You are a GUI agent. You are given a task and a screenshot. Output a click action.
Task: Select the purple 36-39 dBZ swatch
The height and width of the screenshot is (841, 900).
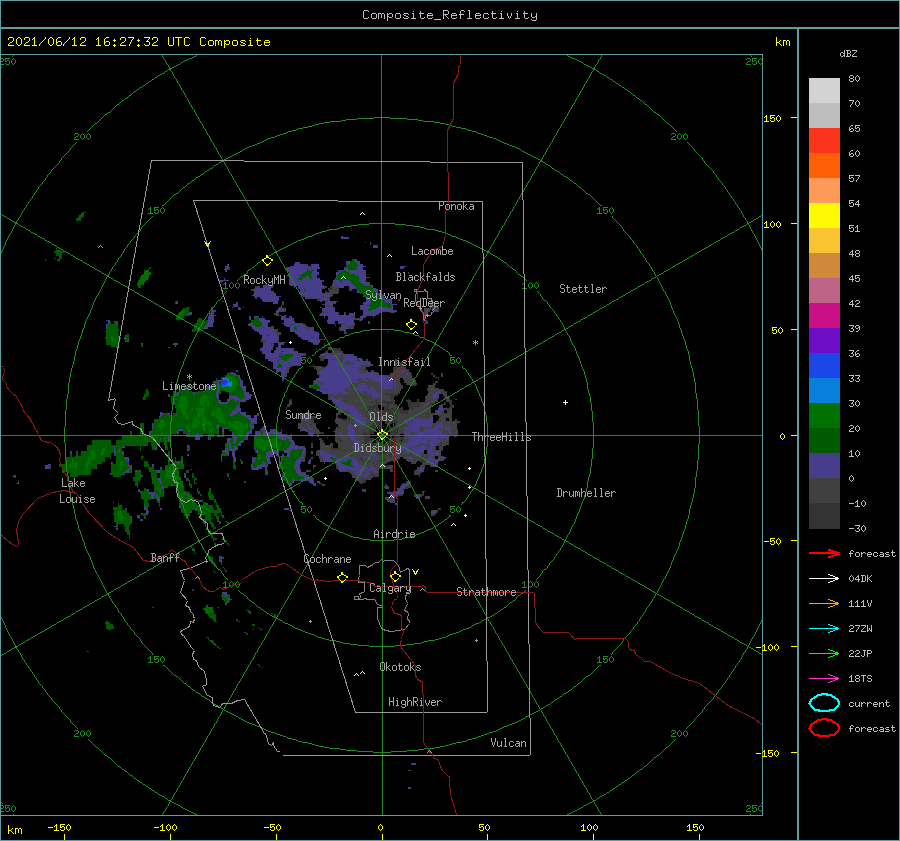824,340
